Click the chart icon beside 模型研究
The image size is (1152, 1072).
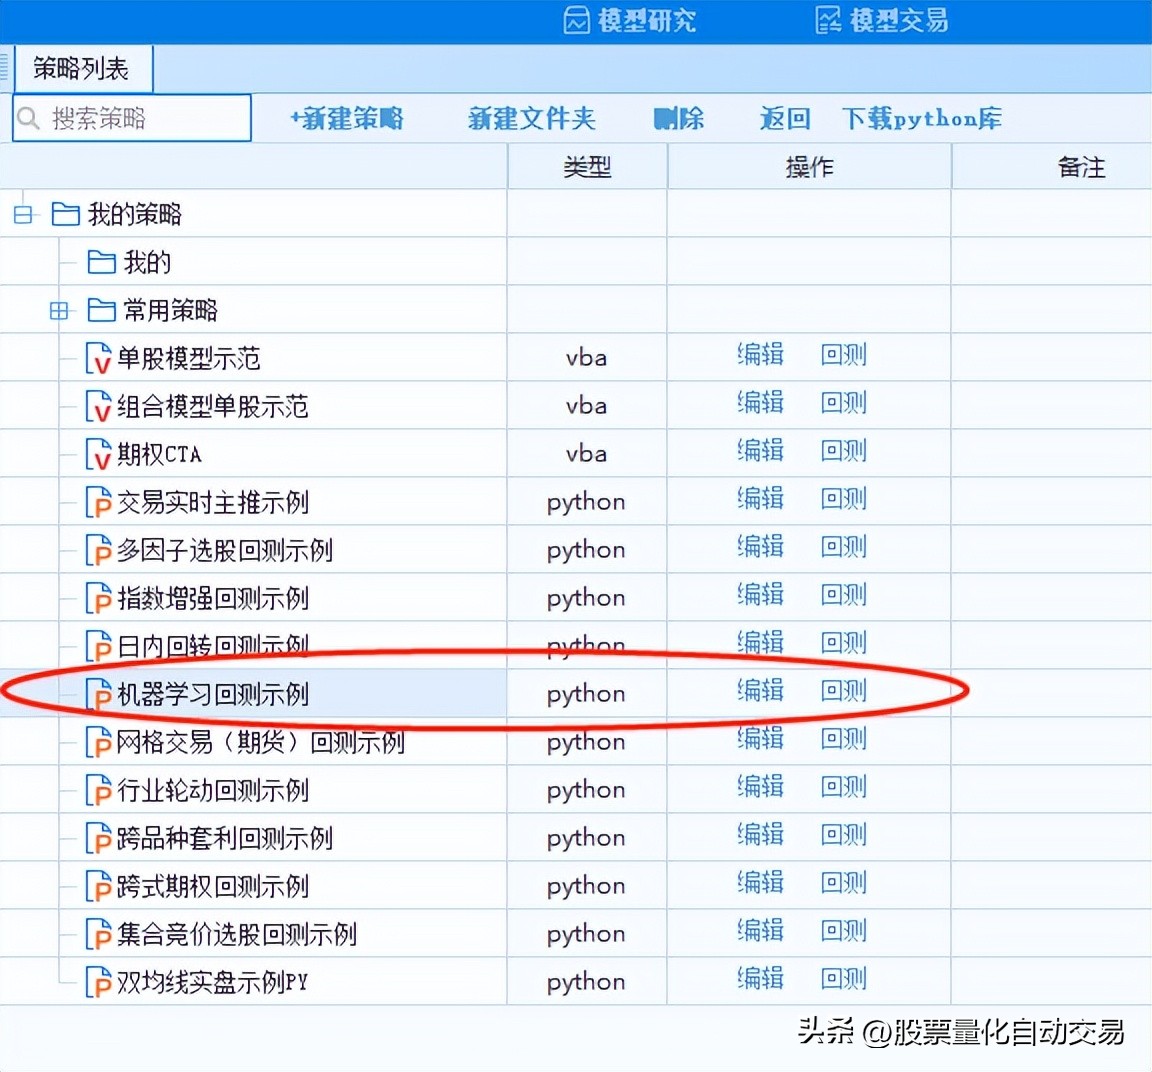coord(576,20)
